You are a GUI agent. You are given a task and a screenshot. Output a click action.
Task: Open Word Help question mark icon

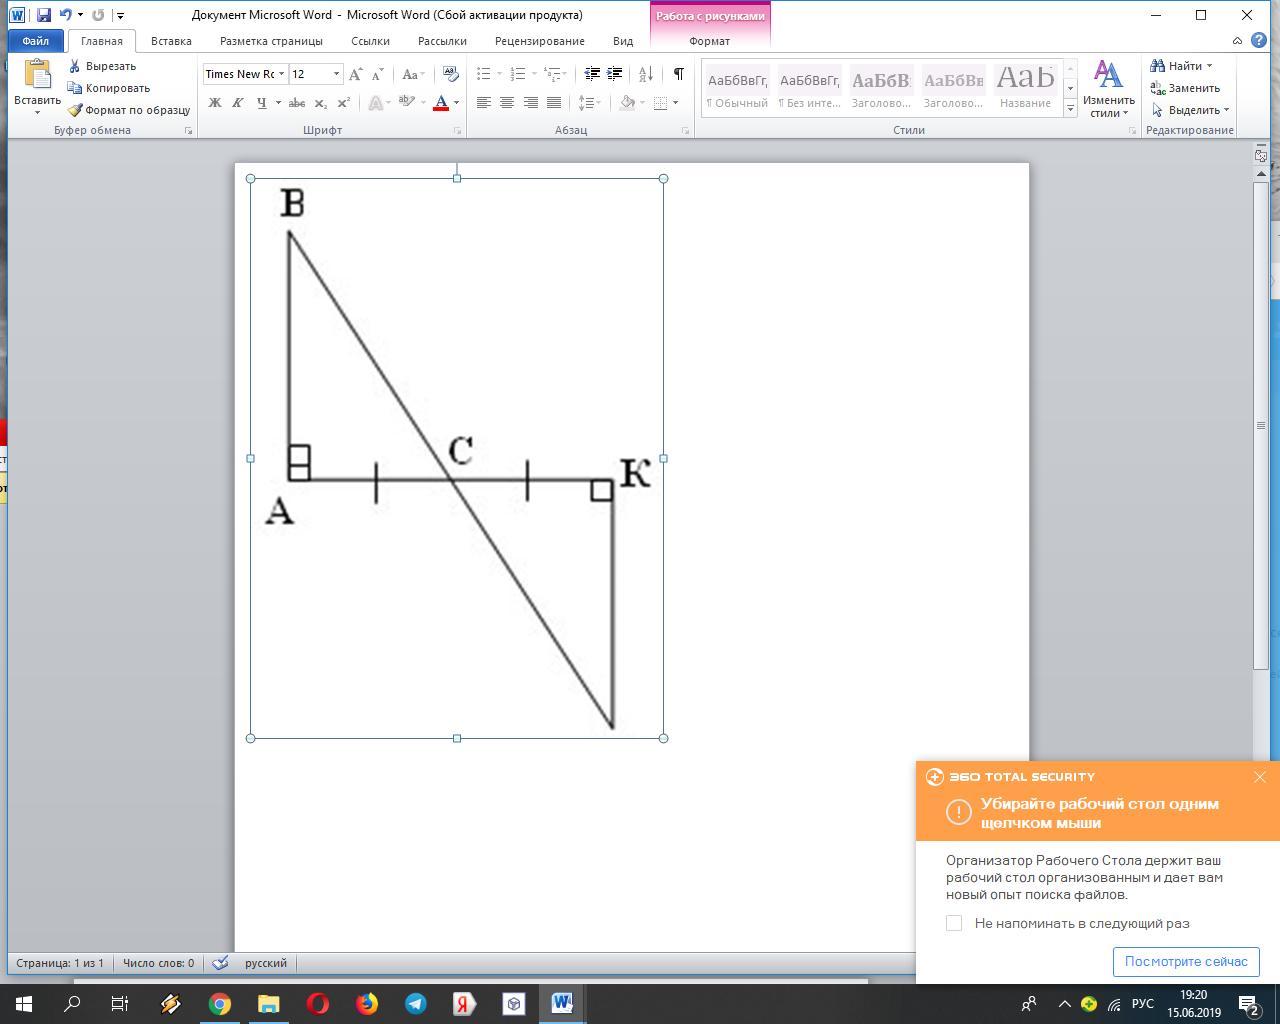pos(1259,41)
